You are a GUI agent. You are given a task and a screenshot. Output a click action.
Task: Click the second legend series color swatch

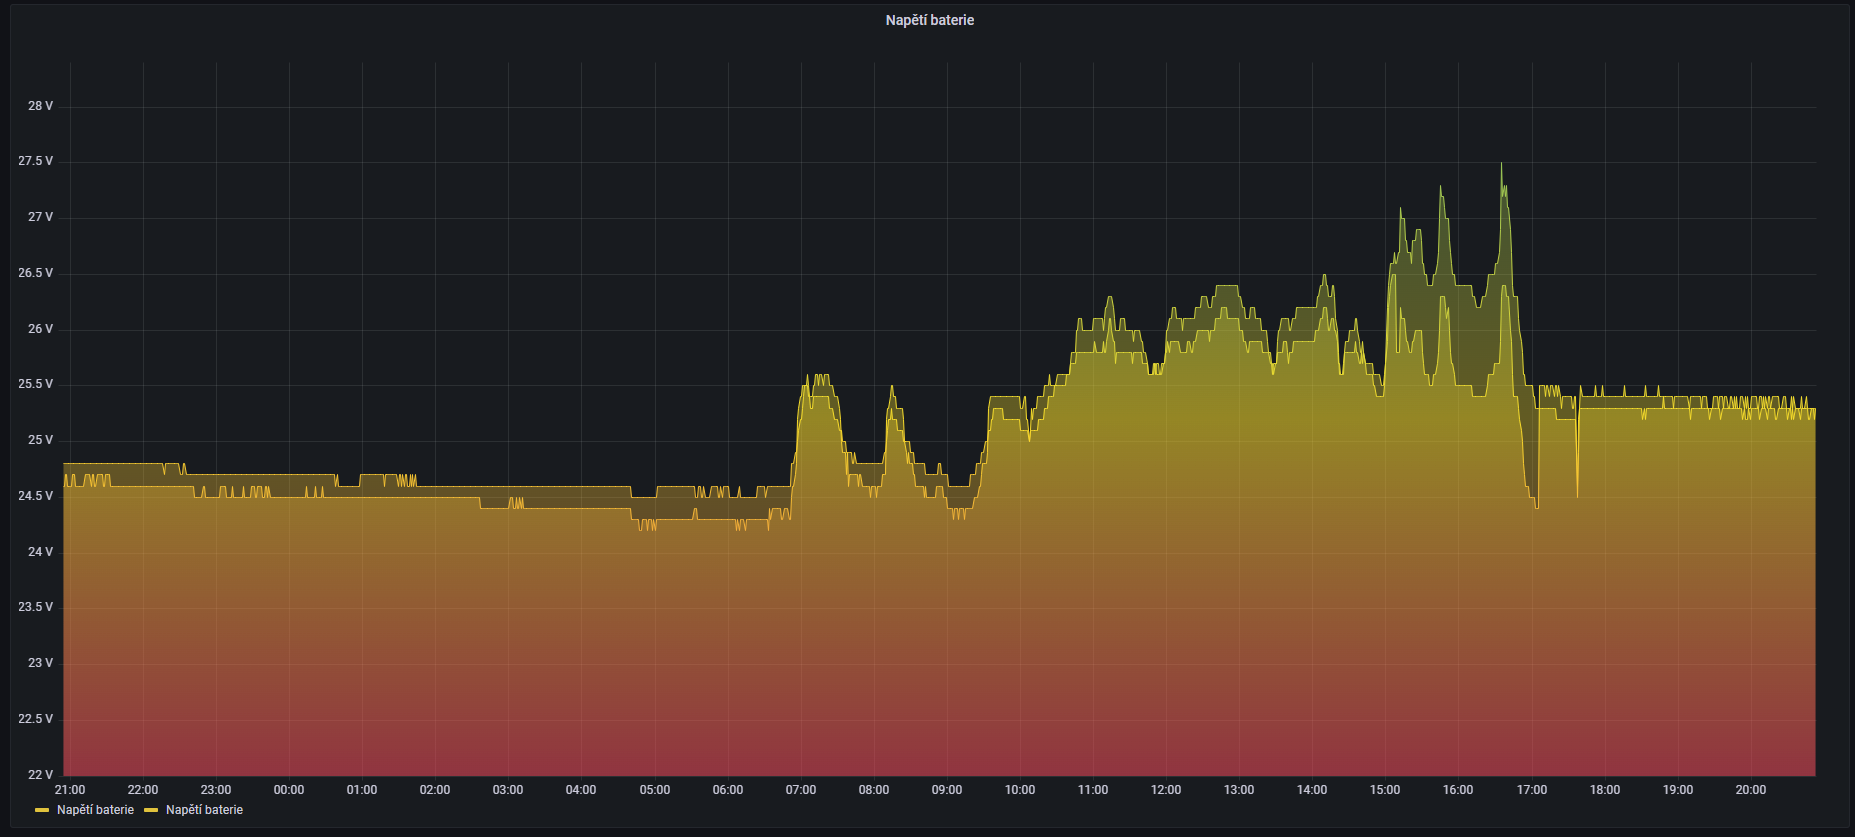(151, 810)
